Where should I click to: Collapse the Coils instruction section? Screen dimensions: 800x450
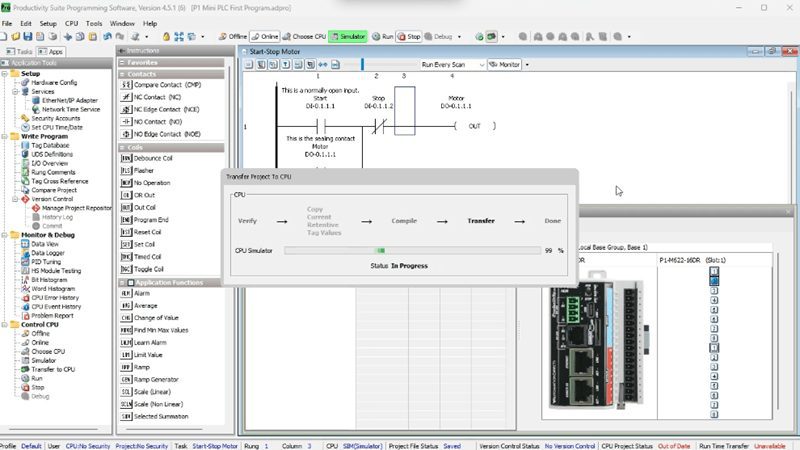point(122,147)
